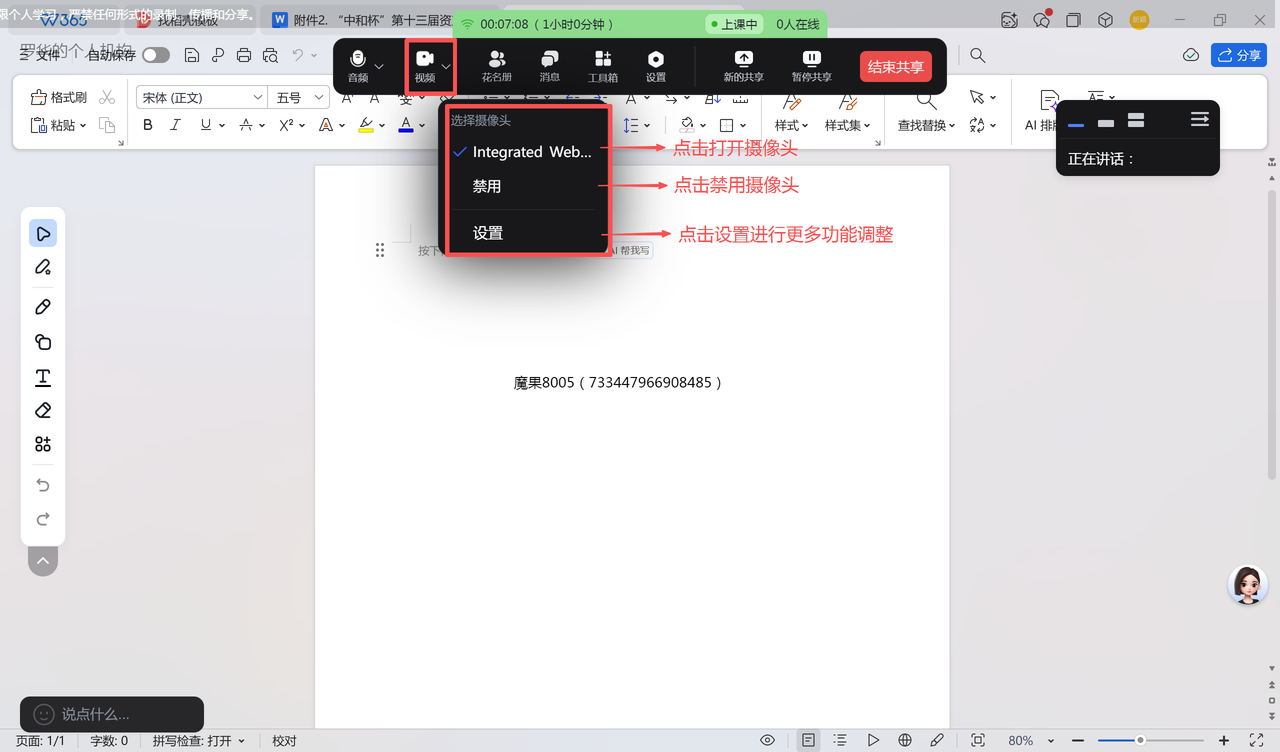Open the 消息 messages icon

point(549,65)
